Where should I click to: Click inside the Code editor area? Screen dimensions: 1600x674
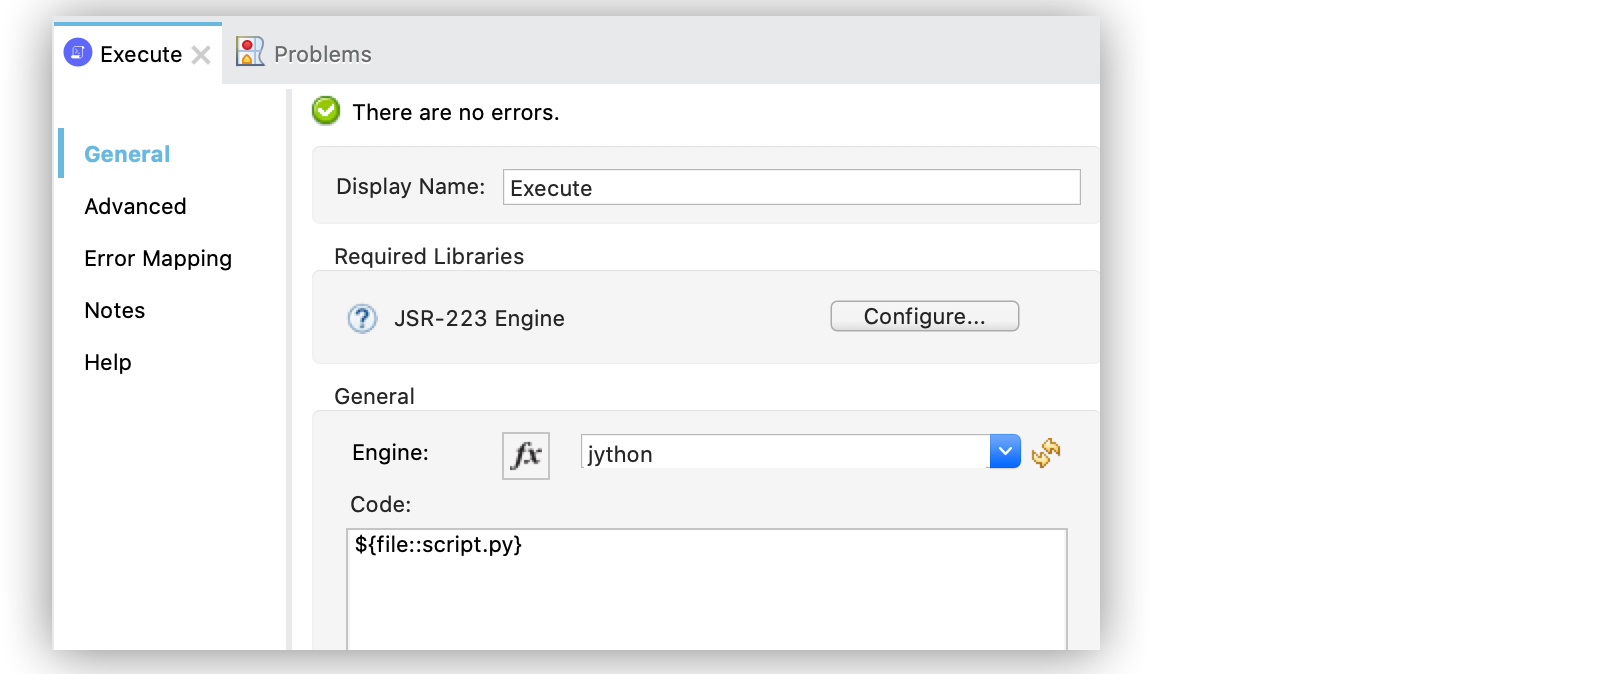(706, 595)
